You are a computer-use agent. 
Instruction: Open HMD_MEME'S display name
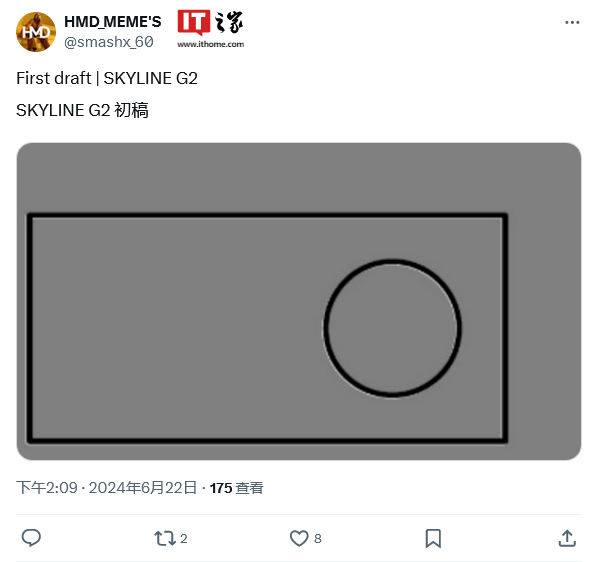coord(113,22)
